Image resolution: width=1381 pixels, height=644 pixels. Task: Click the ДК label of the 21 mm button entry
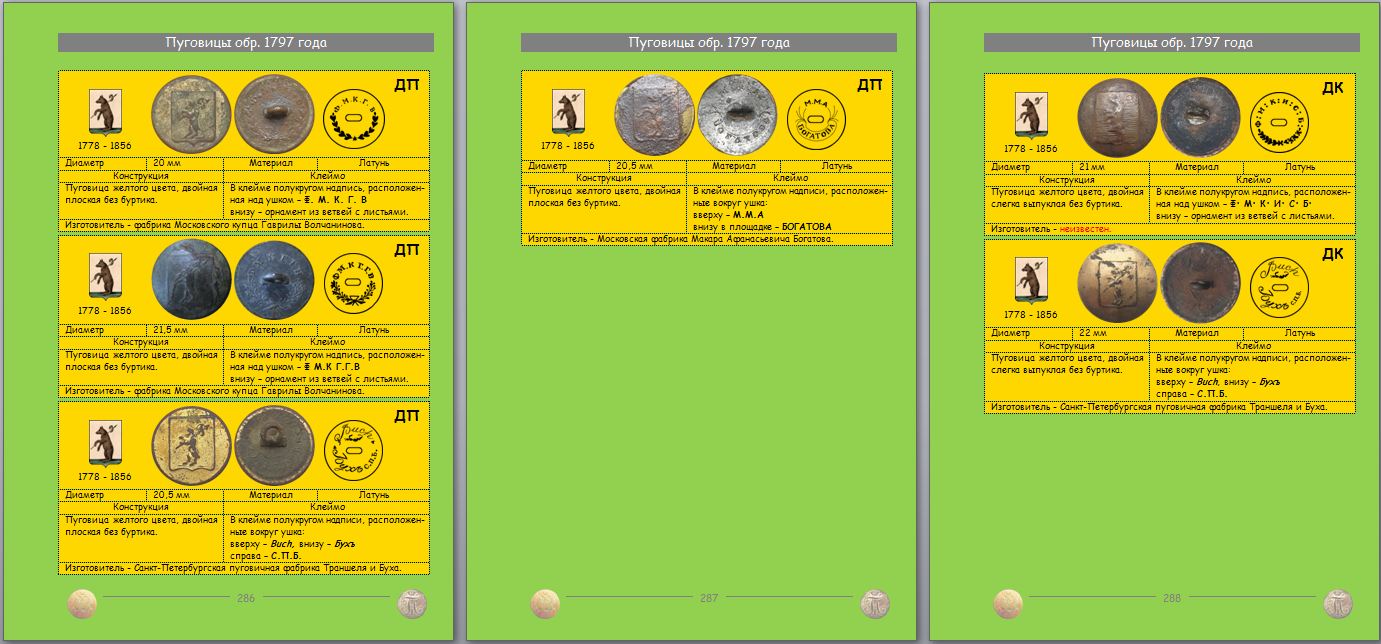pos(1332,89)
